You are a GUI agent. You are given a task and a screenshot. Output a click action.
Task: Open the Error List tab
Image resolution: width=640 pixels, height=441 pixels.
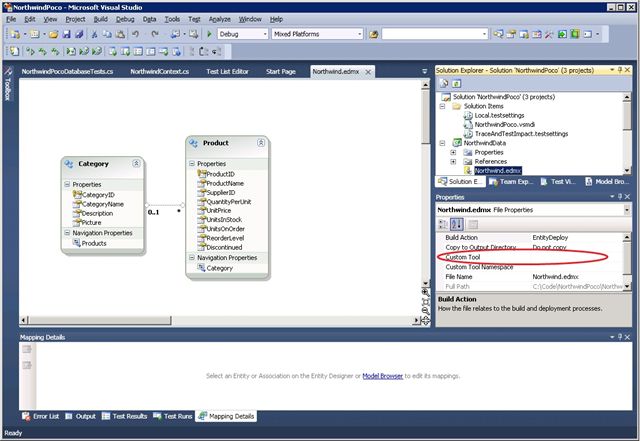pos(40,416)
